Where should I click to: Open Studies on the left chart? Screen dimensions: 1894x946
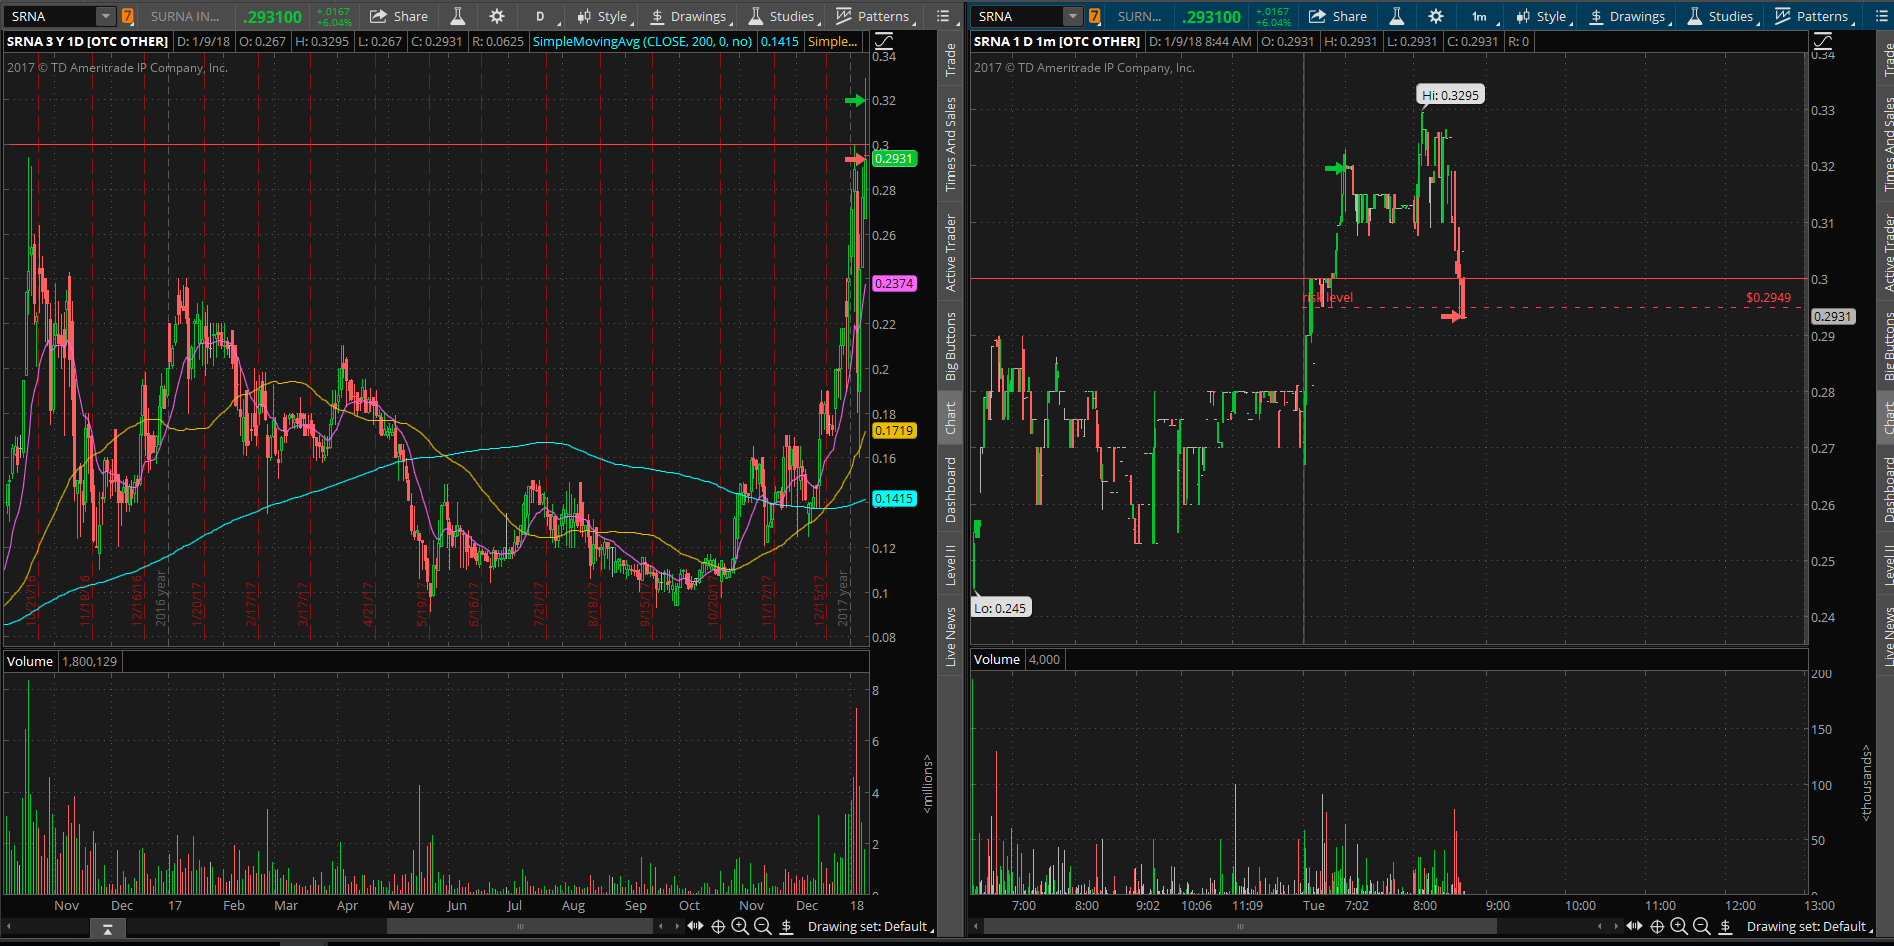tap(783, 16)
